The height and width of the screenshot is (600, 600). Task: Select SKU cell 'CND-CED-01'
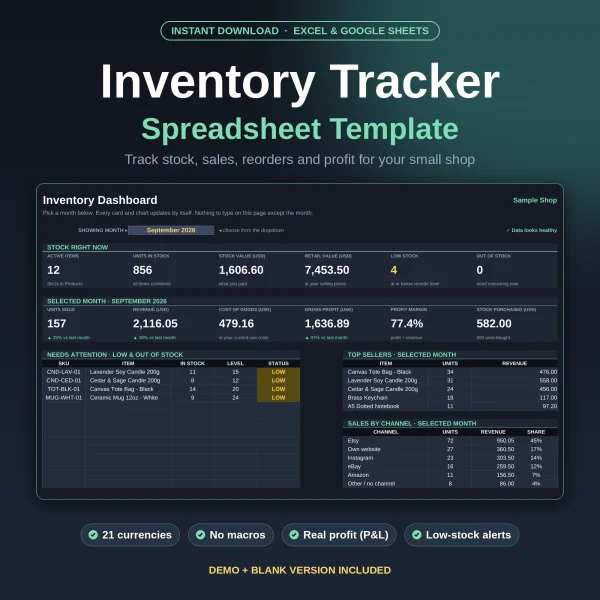pyautogui.click(x=64, y=380)
